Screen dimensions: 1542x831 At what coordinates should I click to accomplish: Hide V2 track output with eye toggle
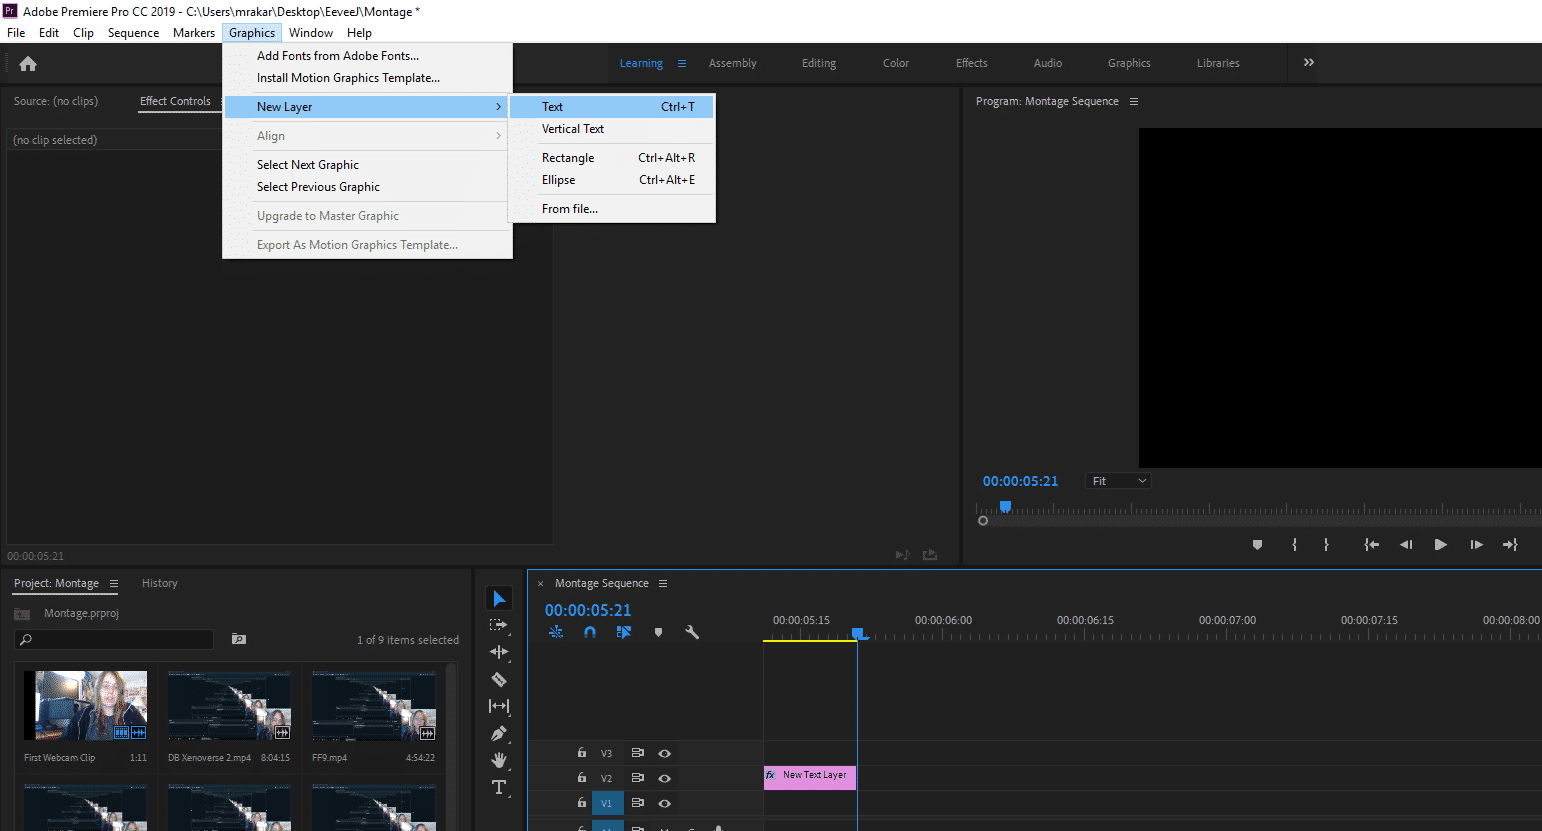[665, 777]
